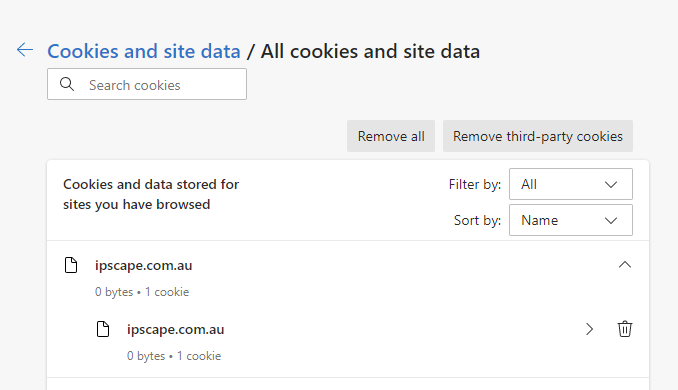The height and width of the screenshot is (390, 678).
Task: Focus the Search cookies field
Action: point(147,84)
